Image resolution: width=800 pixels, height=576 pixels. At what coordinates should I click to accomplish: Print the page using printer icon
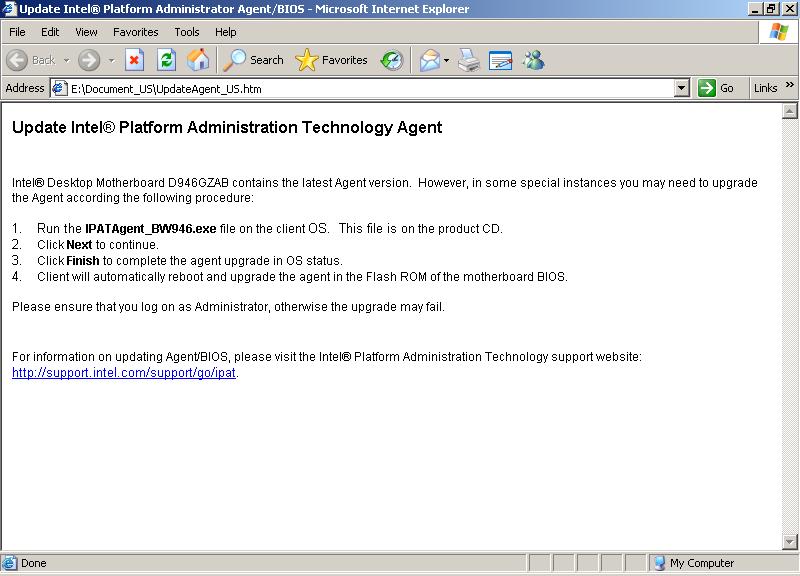pos(469,60)
